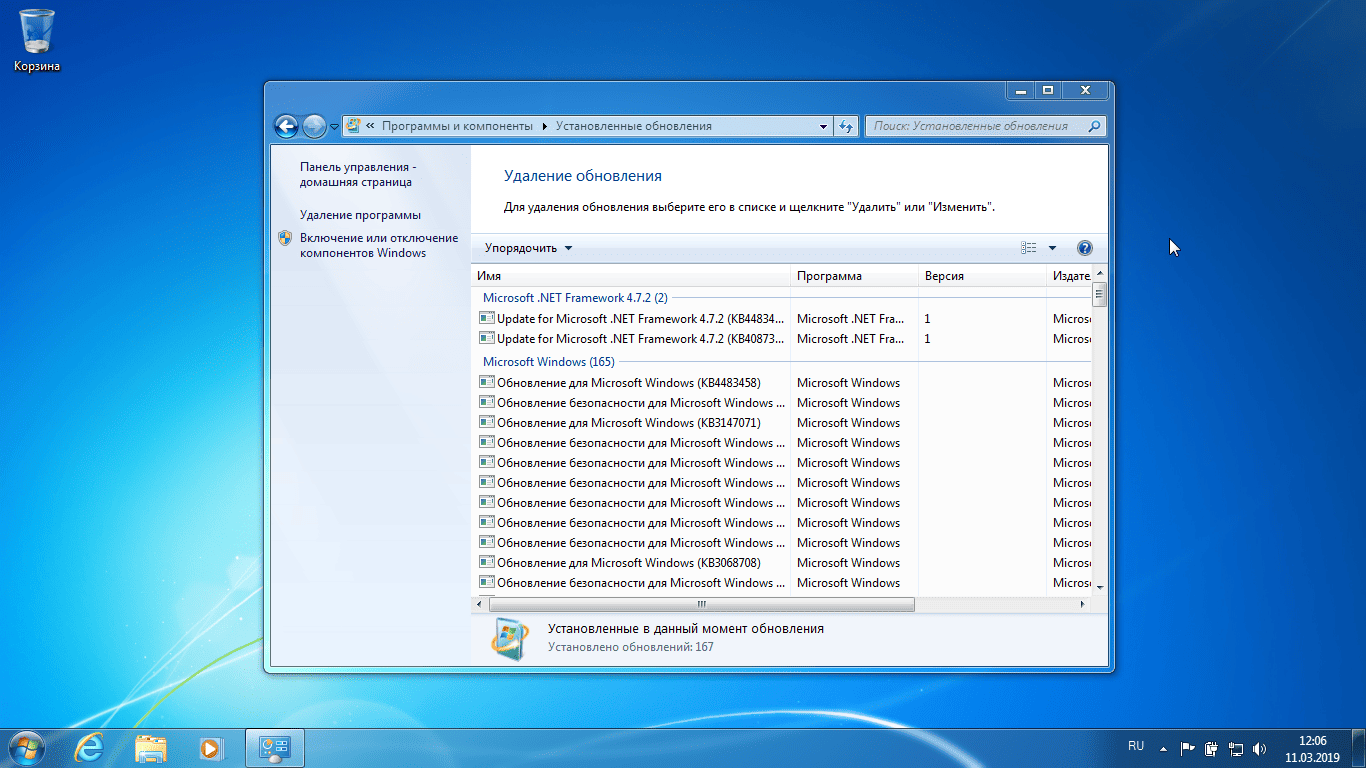The width and height of the screenshot is (1366, 768).
Task: Click the double chevron at breadcrumb start
Action: click(371, 126)
